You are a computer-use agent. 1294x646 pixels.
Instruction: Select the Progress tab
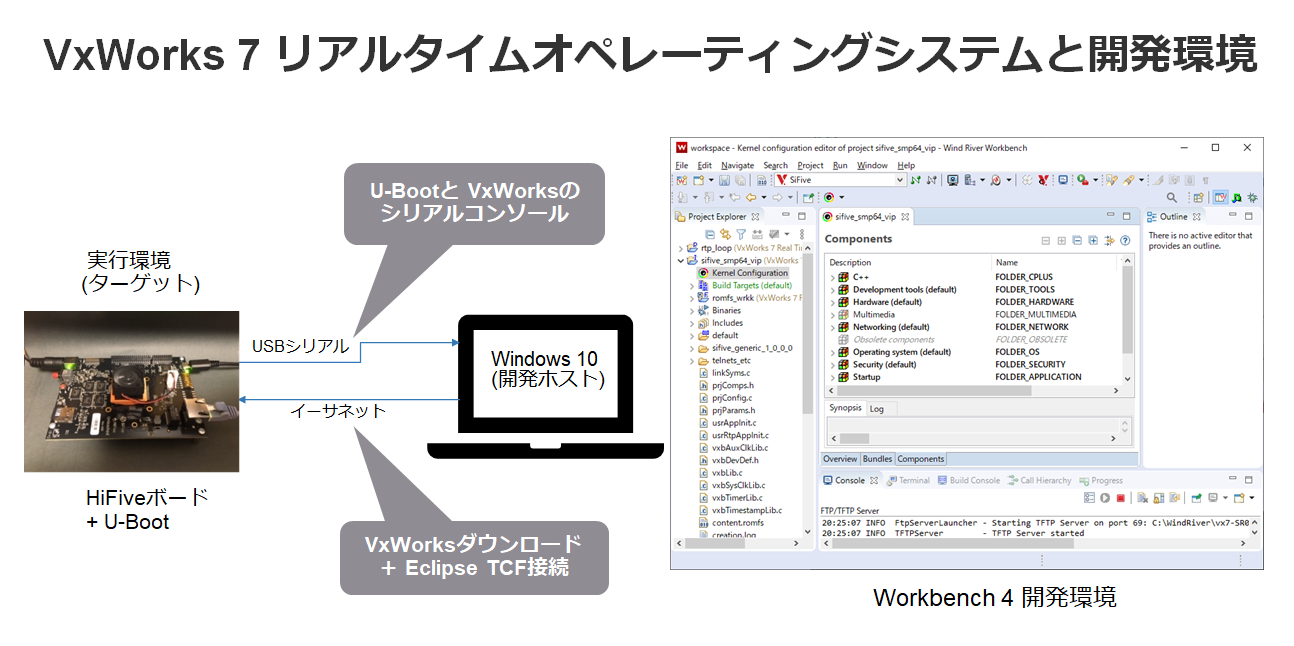pos(1100,481)
